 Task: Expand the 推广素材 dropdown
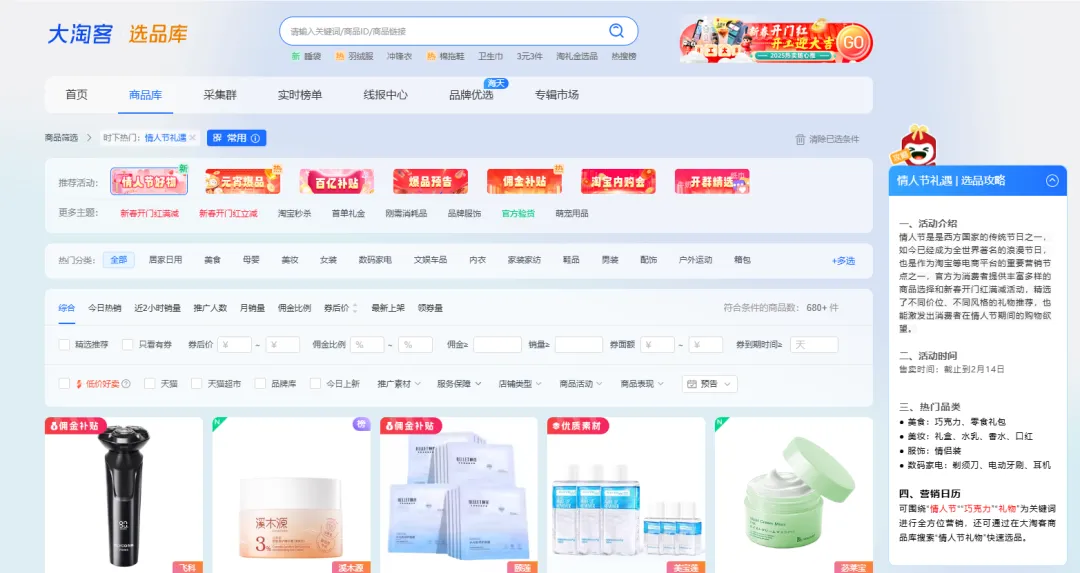399,384
